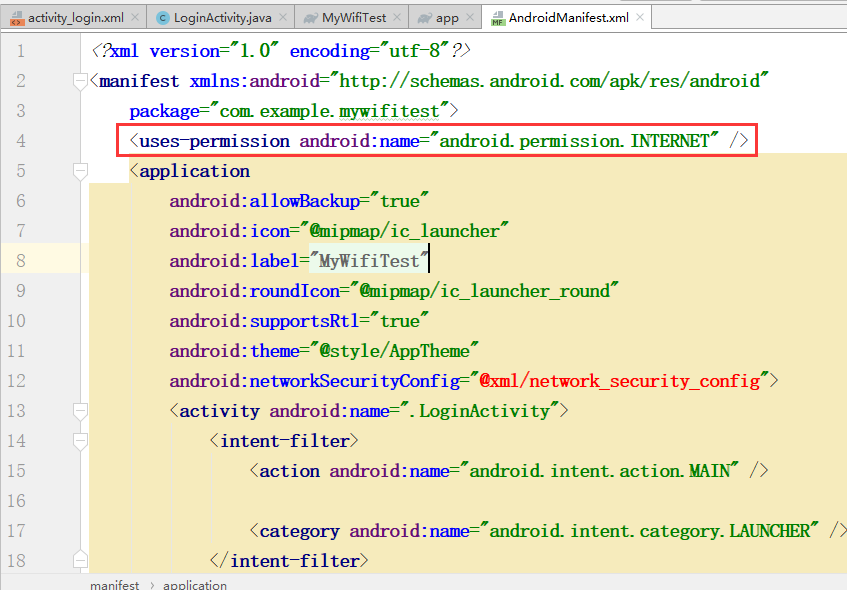
Task: Open the MyWifiTest tab
Action: (x=355, y=16)
